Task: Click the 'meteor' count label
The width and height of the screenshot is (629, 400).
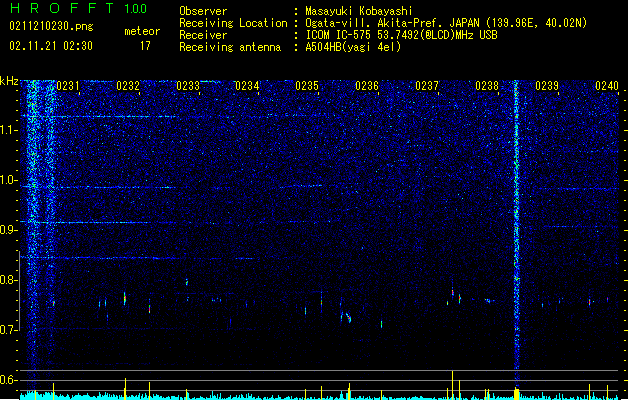Action: pyautogui.click(x=142, y=31)
